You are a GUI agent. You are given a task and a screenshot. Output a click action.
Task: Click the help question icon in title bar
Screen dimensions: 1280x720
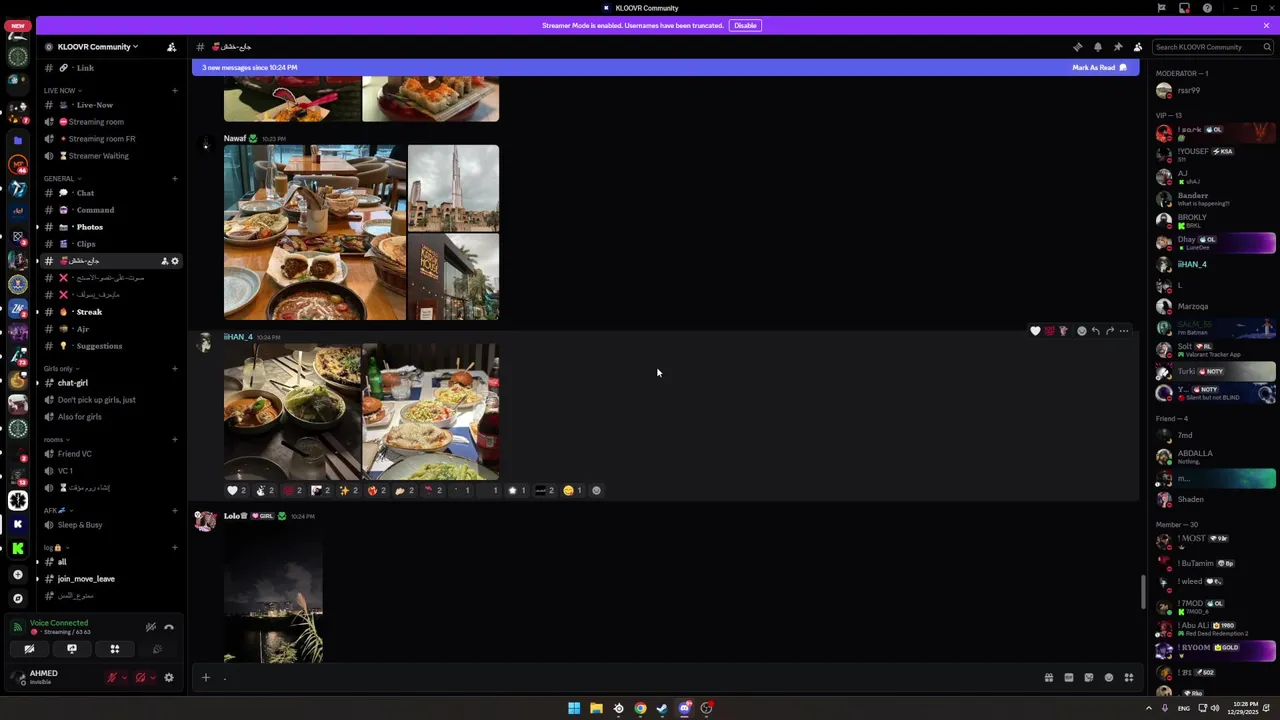coord(1207,8)
